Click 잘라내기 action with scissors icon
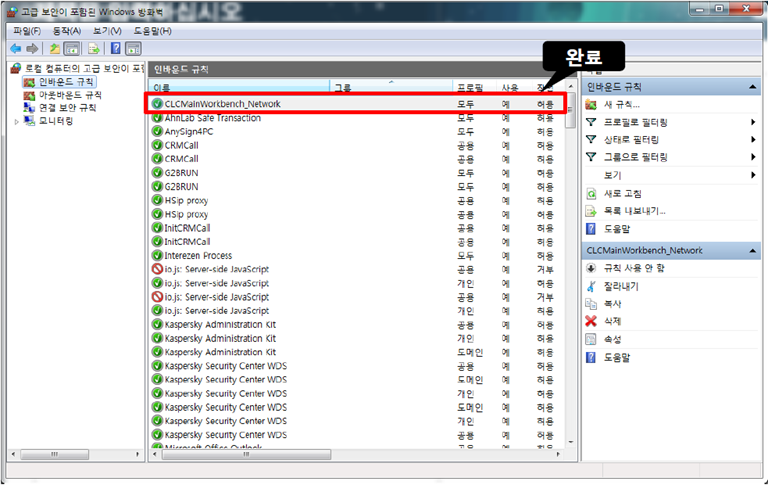The width and height of the screenshot is (768, 485). pyautogui.click(x=621, y=286)
